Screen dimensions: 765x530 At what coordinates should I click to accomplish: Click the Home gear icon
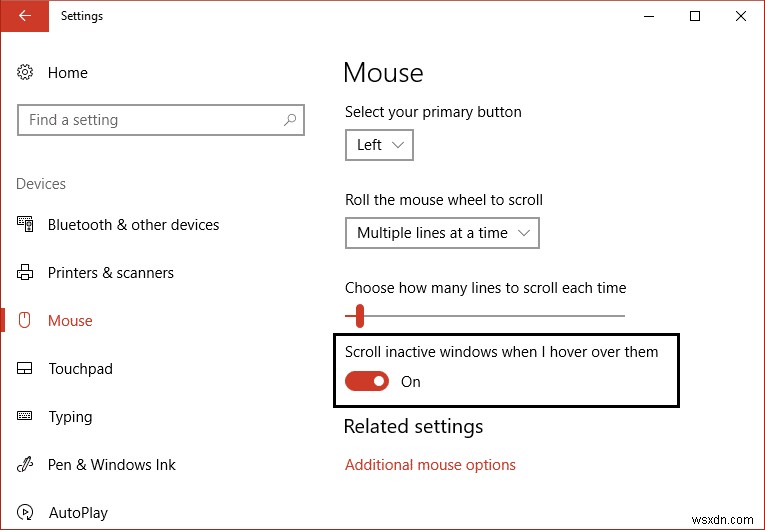coord(26,73)
